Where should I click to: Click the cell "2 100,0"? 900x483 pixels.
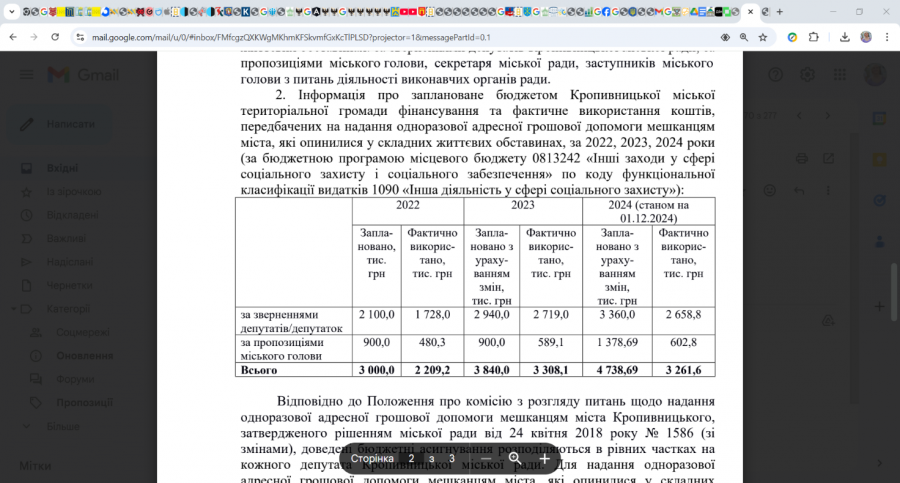click(x=377, y=315)
